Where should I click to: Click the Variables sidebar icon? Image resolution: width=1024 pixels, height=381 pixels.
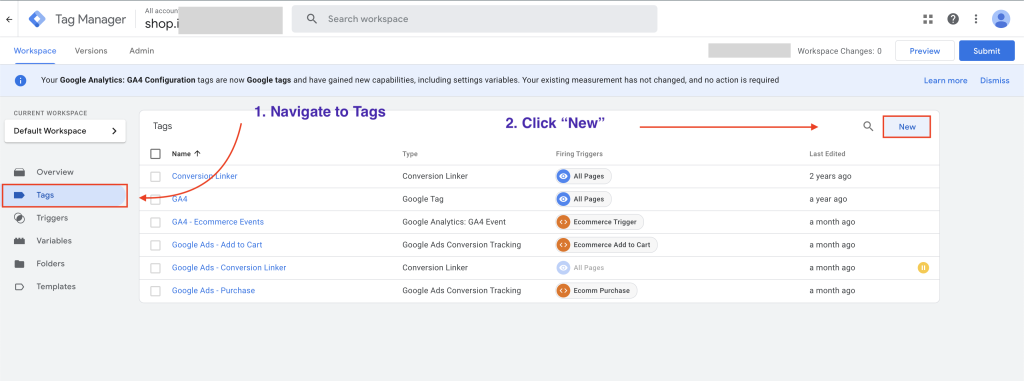click(20, 240)
